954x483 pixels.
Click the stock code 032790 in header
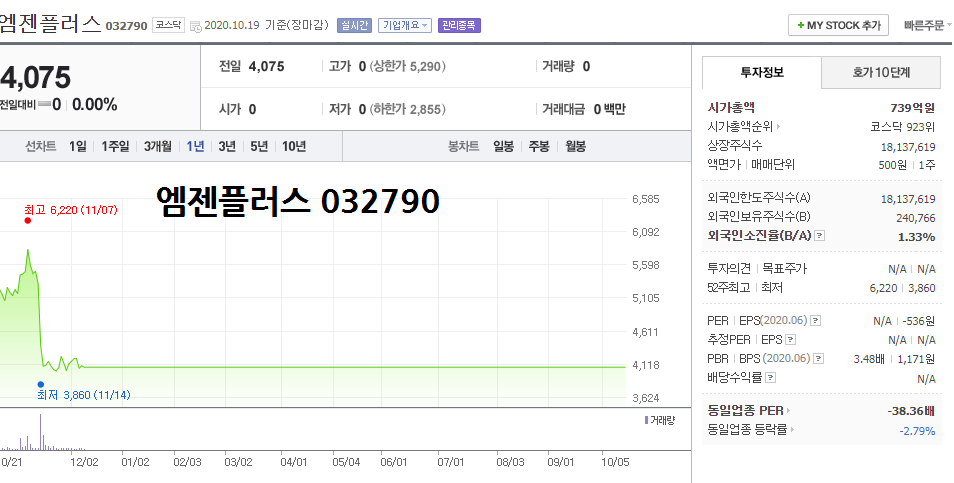[x=127, y=26]
